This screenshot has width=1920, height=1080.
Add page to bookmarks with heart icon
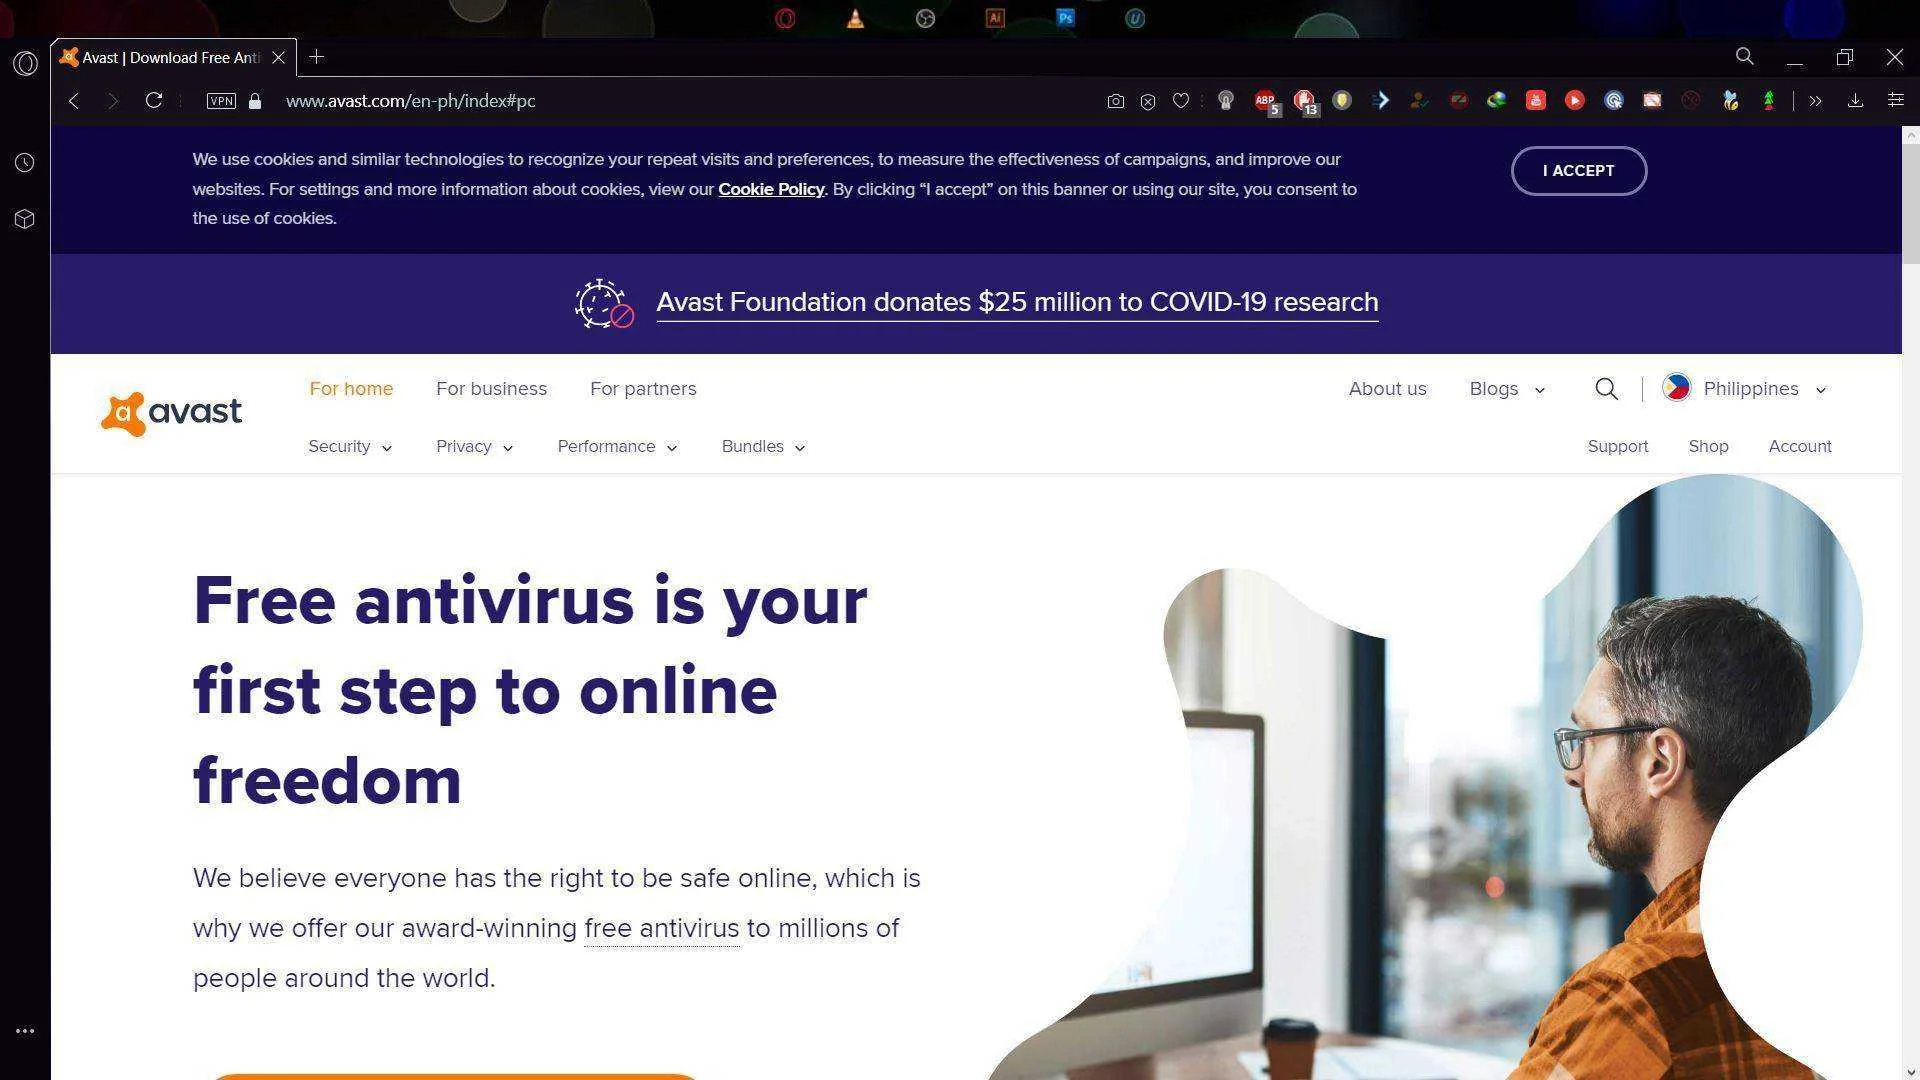pos(1181,101)
